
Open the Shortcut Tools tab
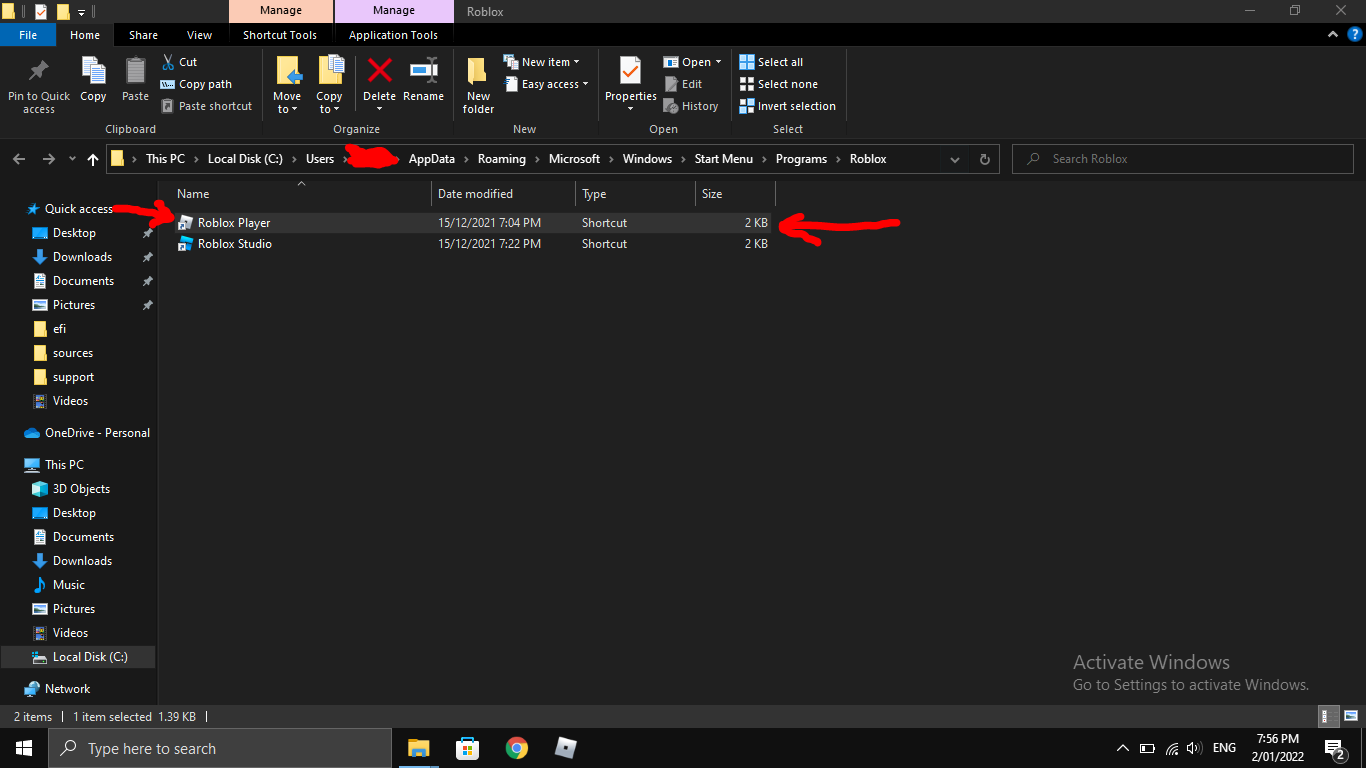[280, 35]
